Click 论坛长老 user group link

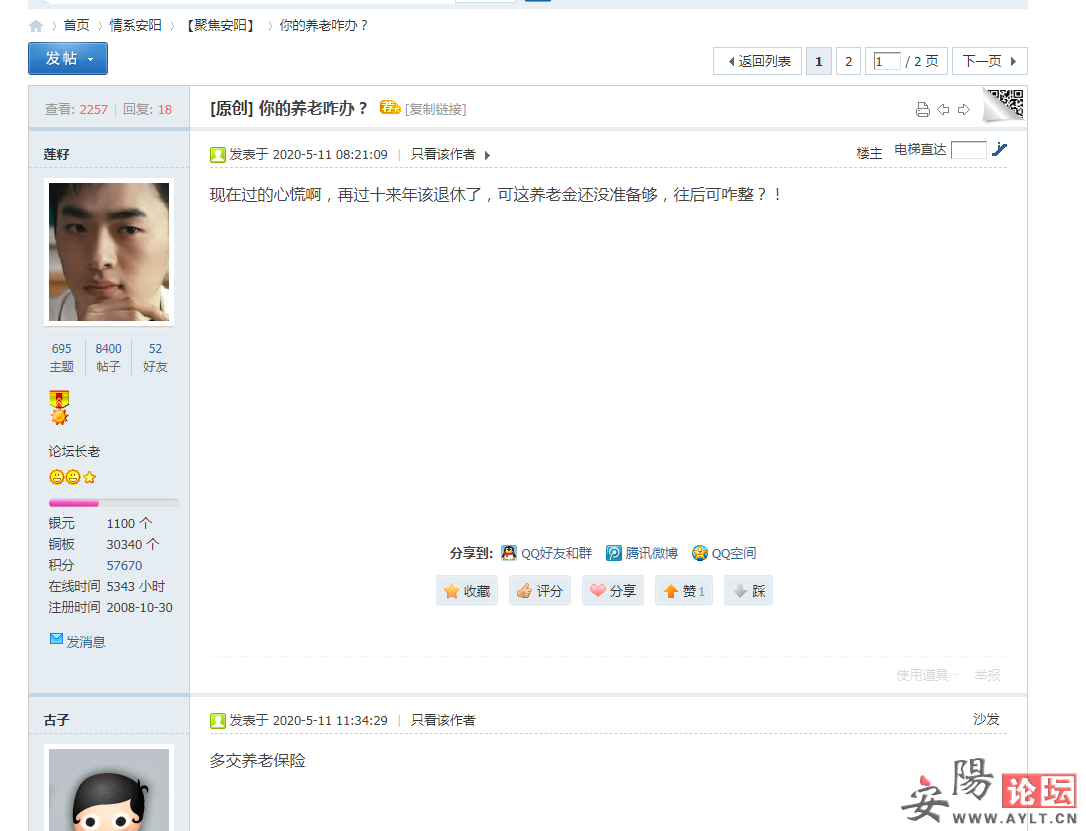point(74,452)
